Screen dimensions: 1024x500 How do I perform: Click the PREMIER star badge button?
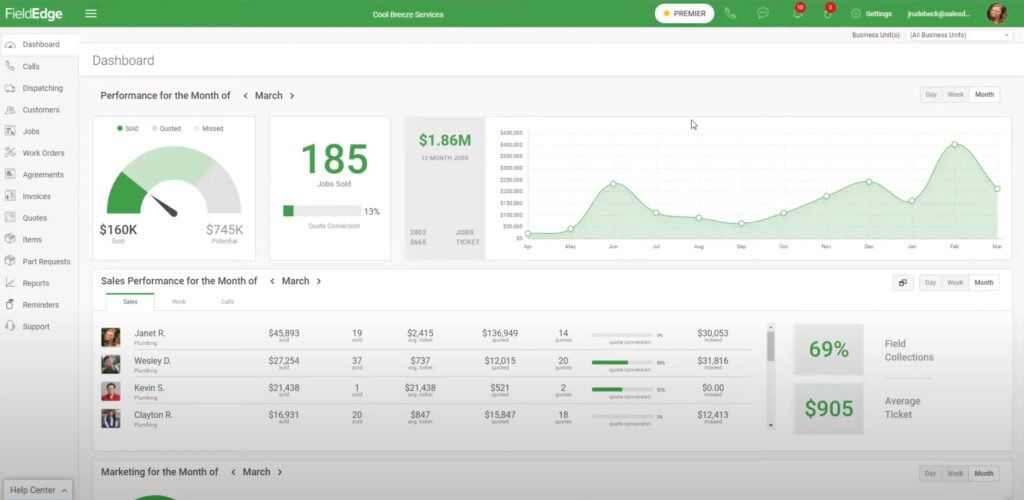[x=684, y=13]
